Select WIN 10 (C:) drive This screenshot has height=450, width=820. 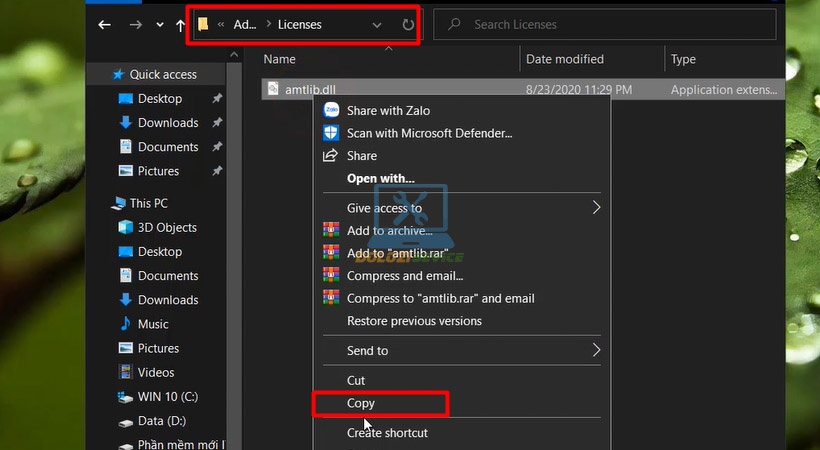167,397
